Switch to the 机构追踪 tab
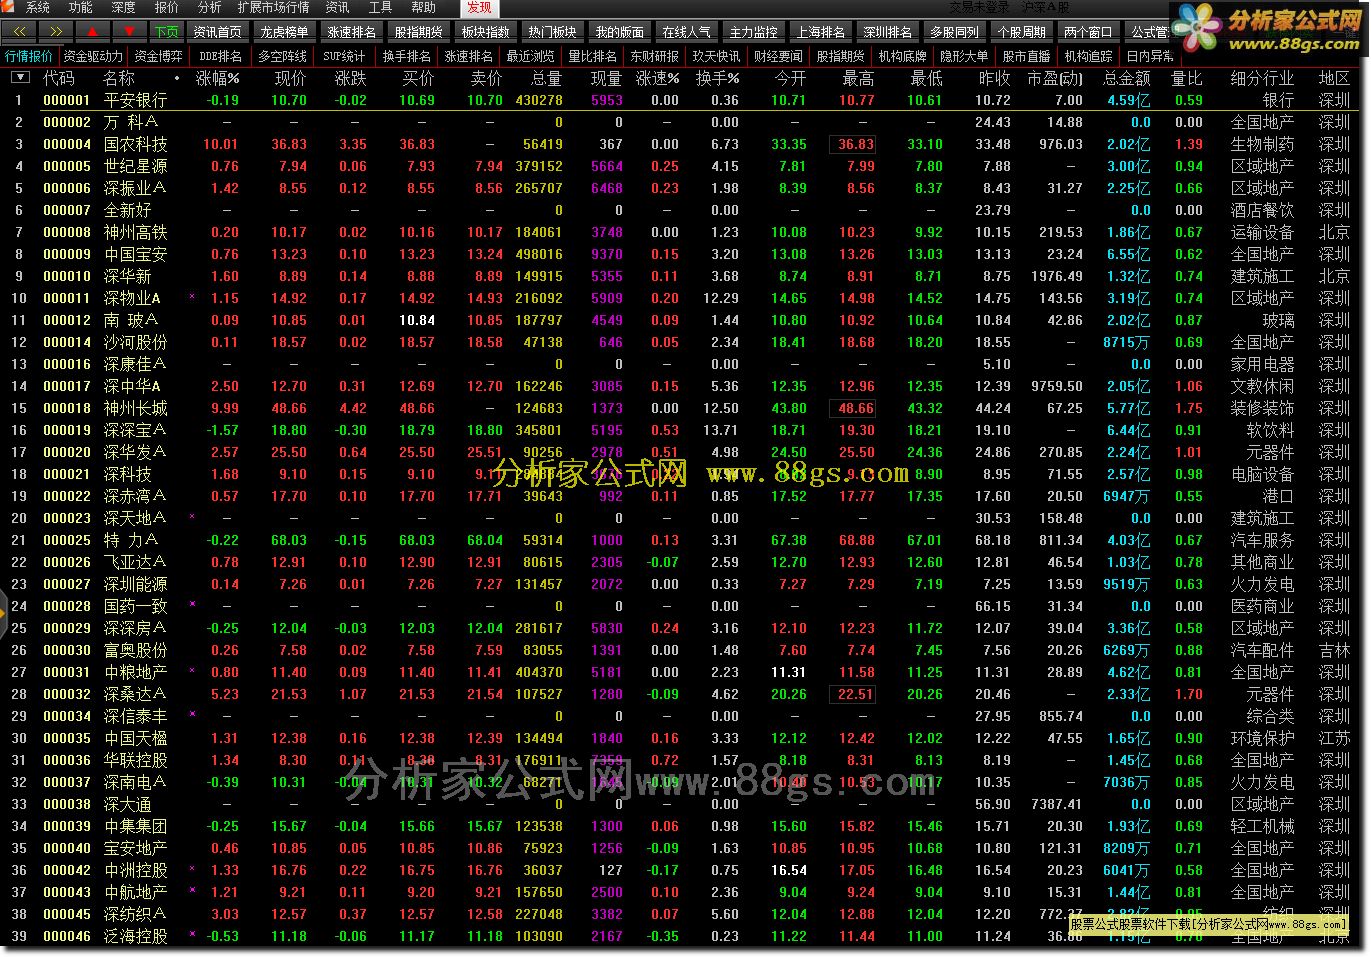 [x=1089, y=56]
